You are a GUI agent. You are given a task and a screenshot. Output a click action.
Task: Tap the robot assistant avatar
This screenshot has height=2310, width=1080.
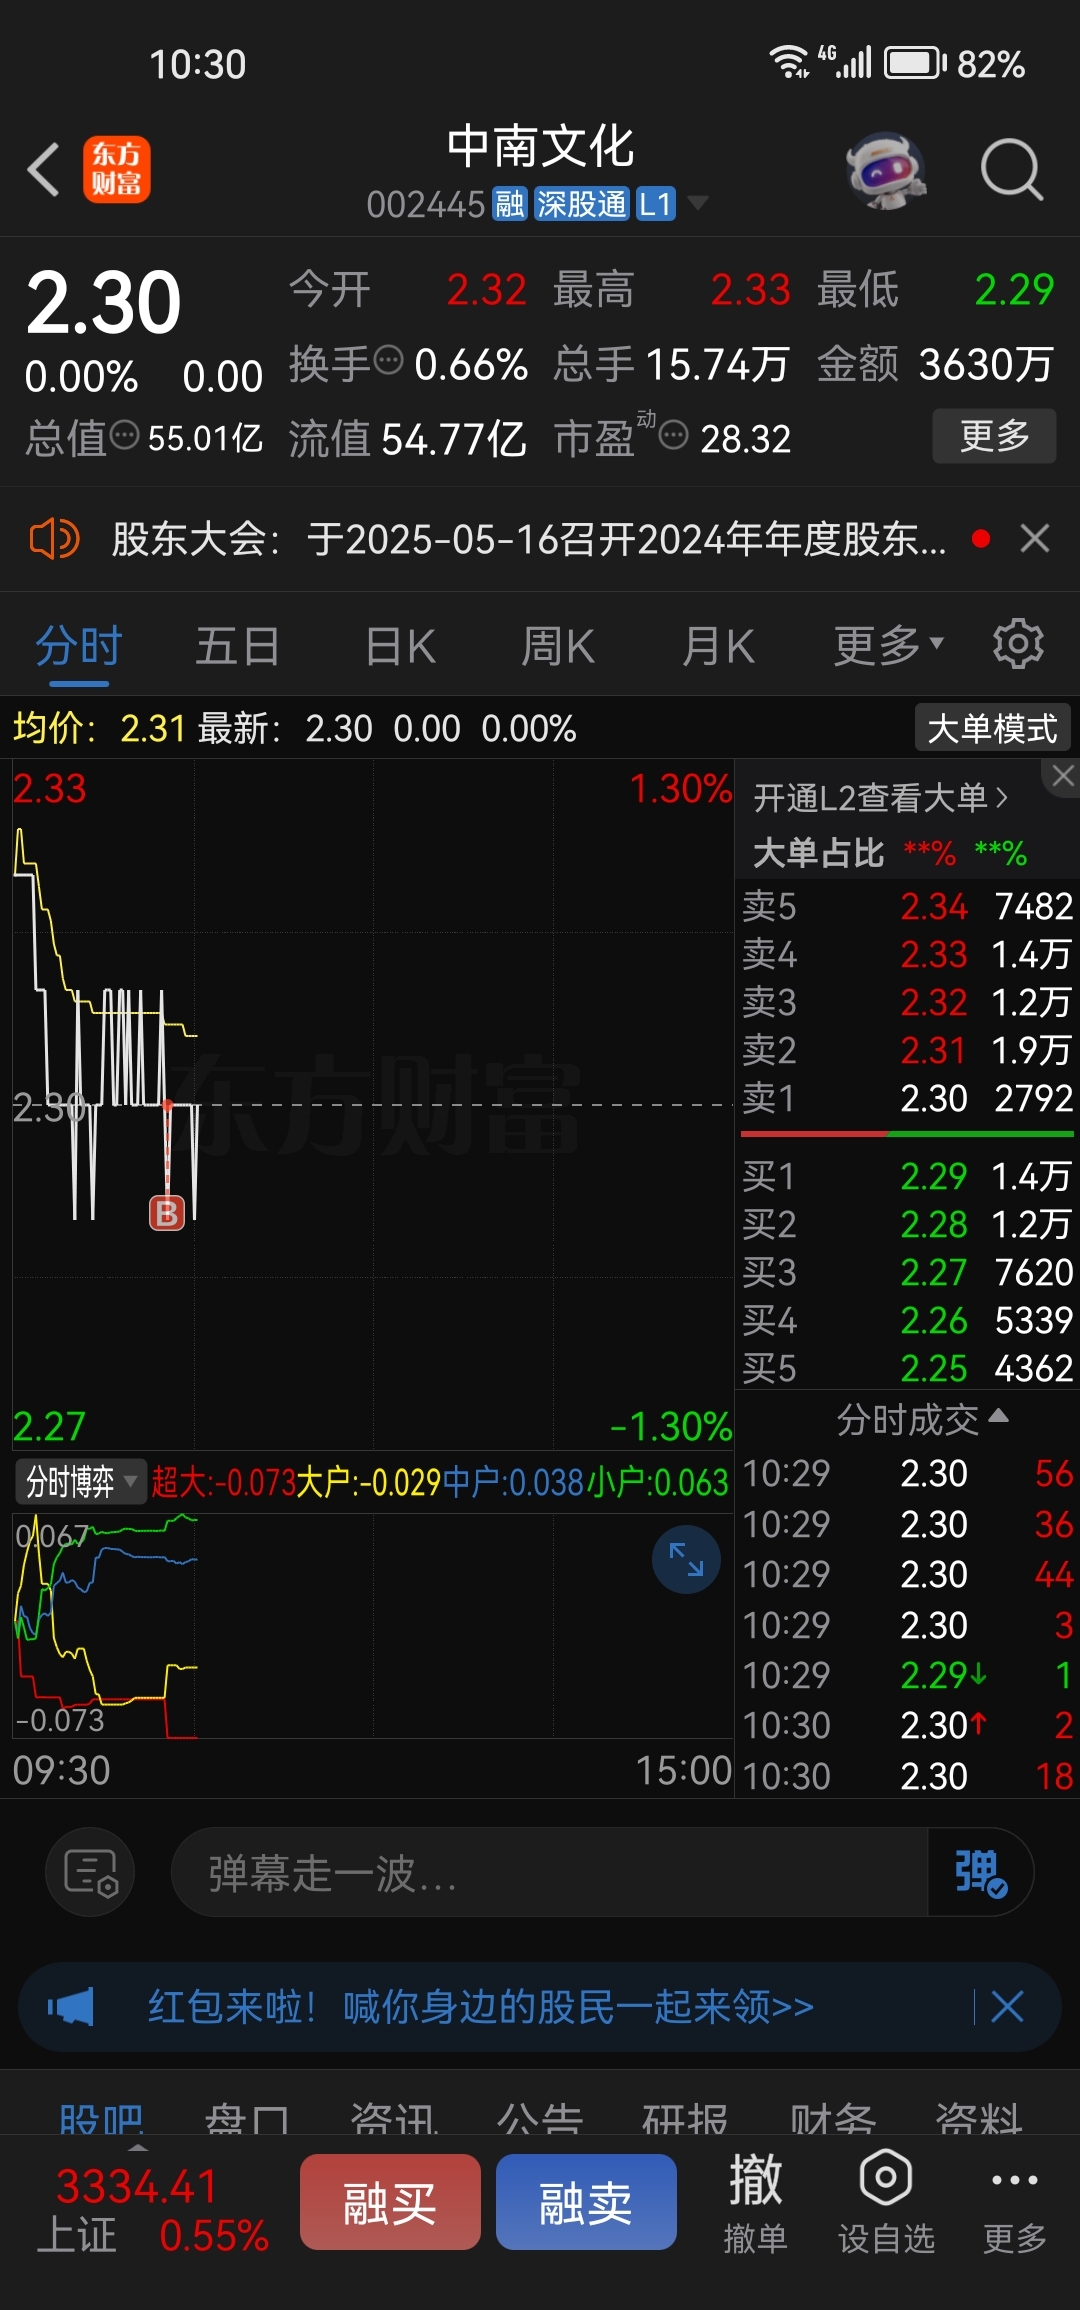coord(885,170)
